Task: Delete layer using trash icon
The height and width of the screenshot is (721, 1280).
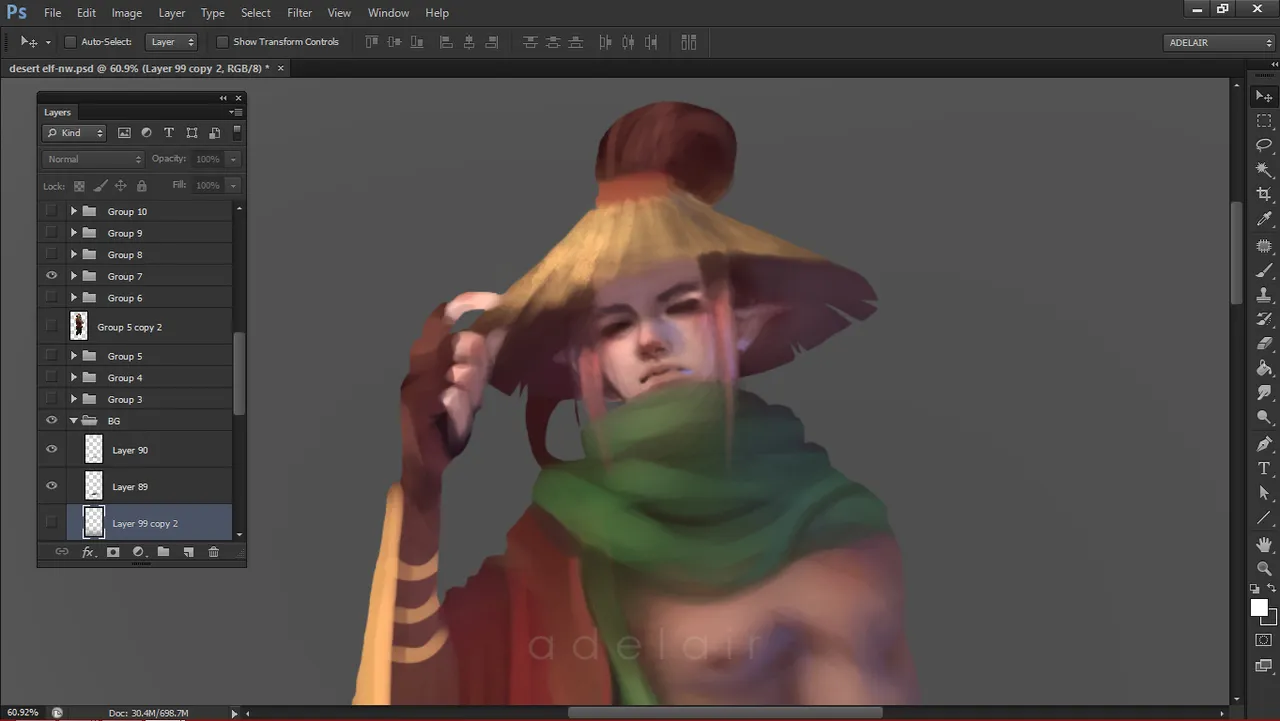Action: 213,552
